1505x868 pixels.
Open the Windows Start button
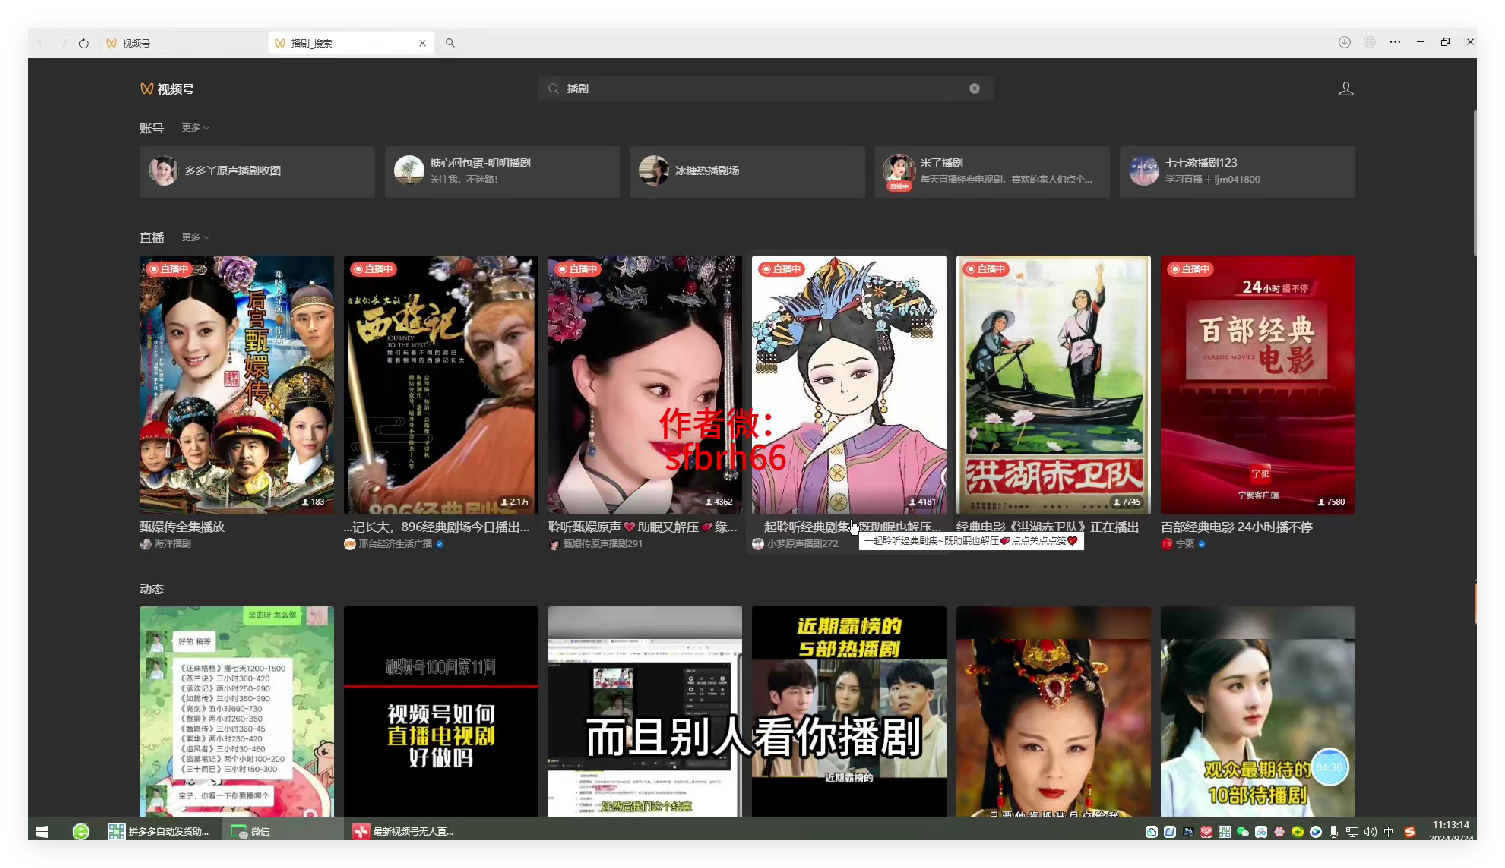tap(42, 831)
